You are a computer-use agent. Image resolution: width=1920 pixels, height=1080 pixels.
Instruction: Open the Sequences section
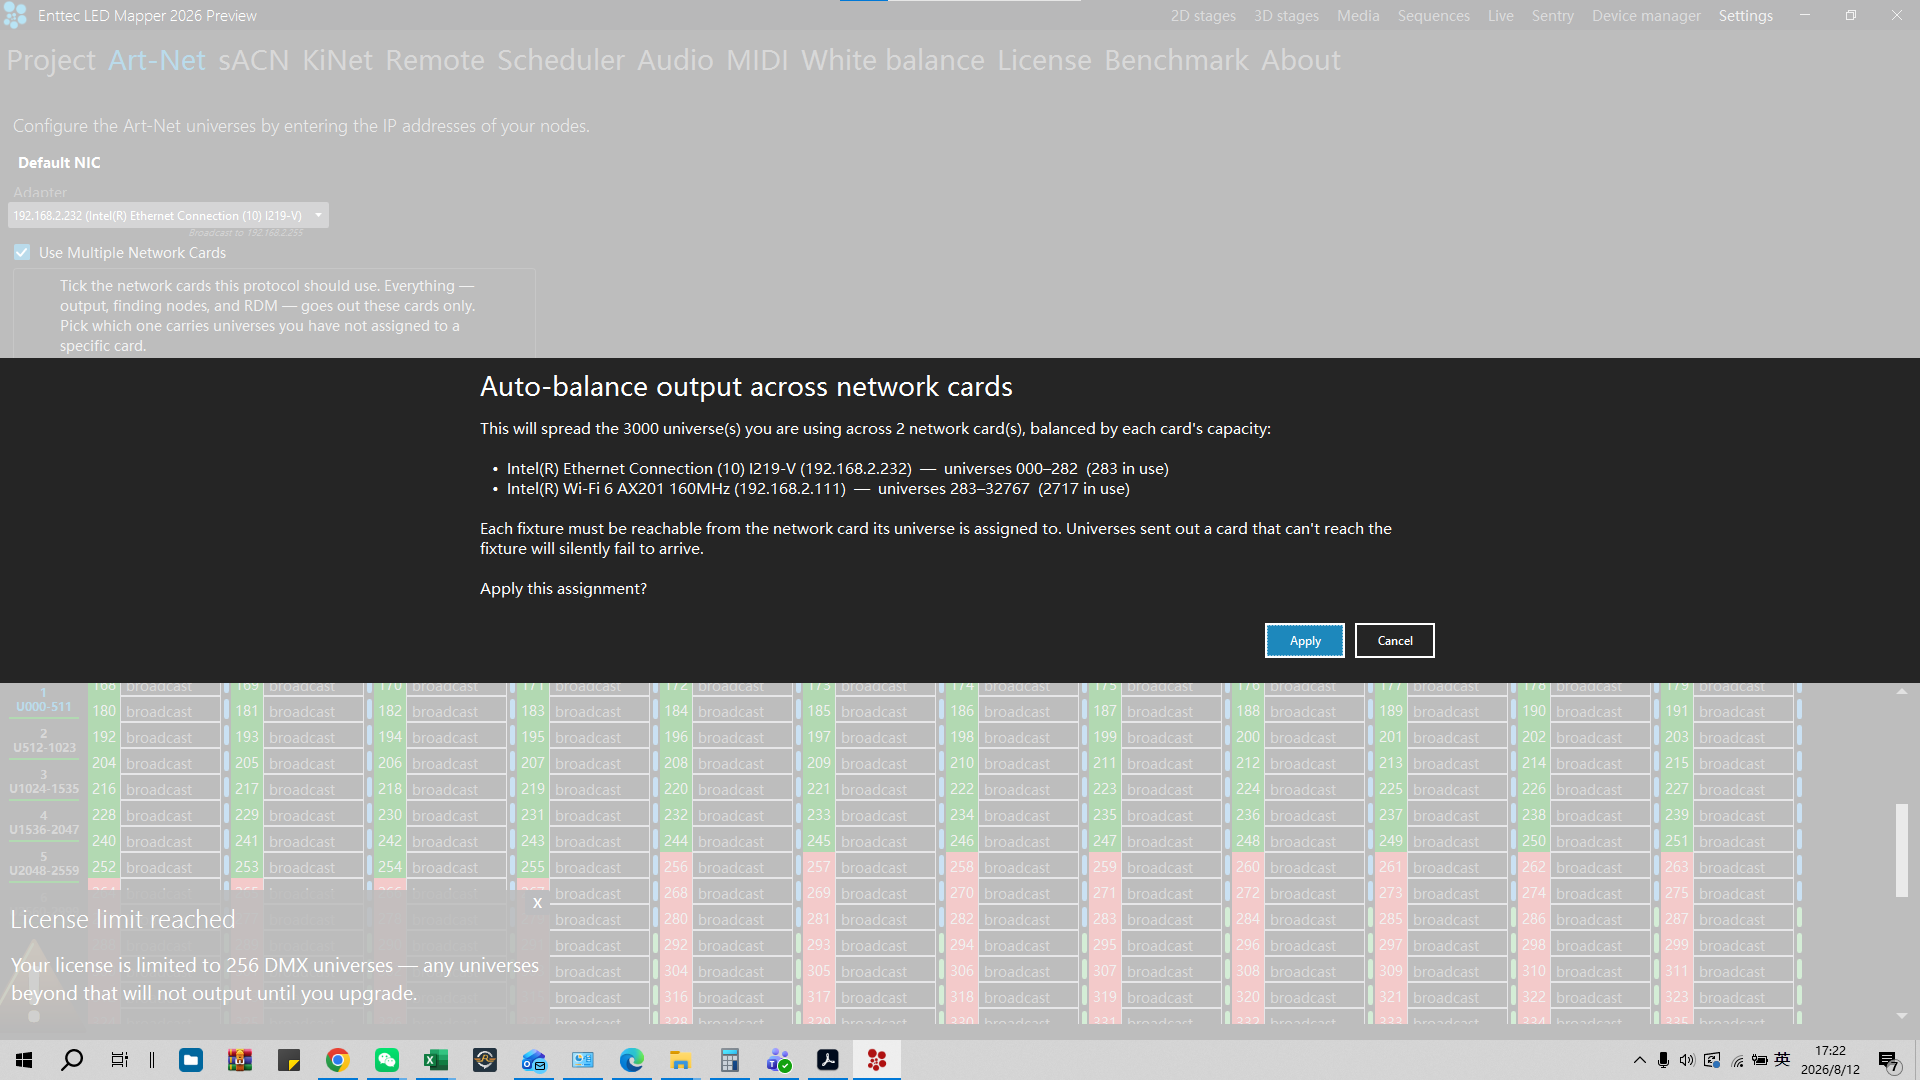[1434, 16]
